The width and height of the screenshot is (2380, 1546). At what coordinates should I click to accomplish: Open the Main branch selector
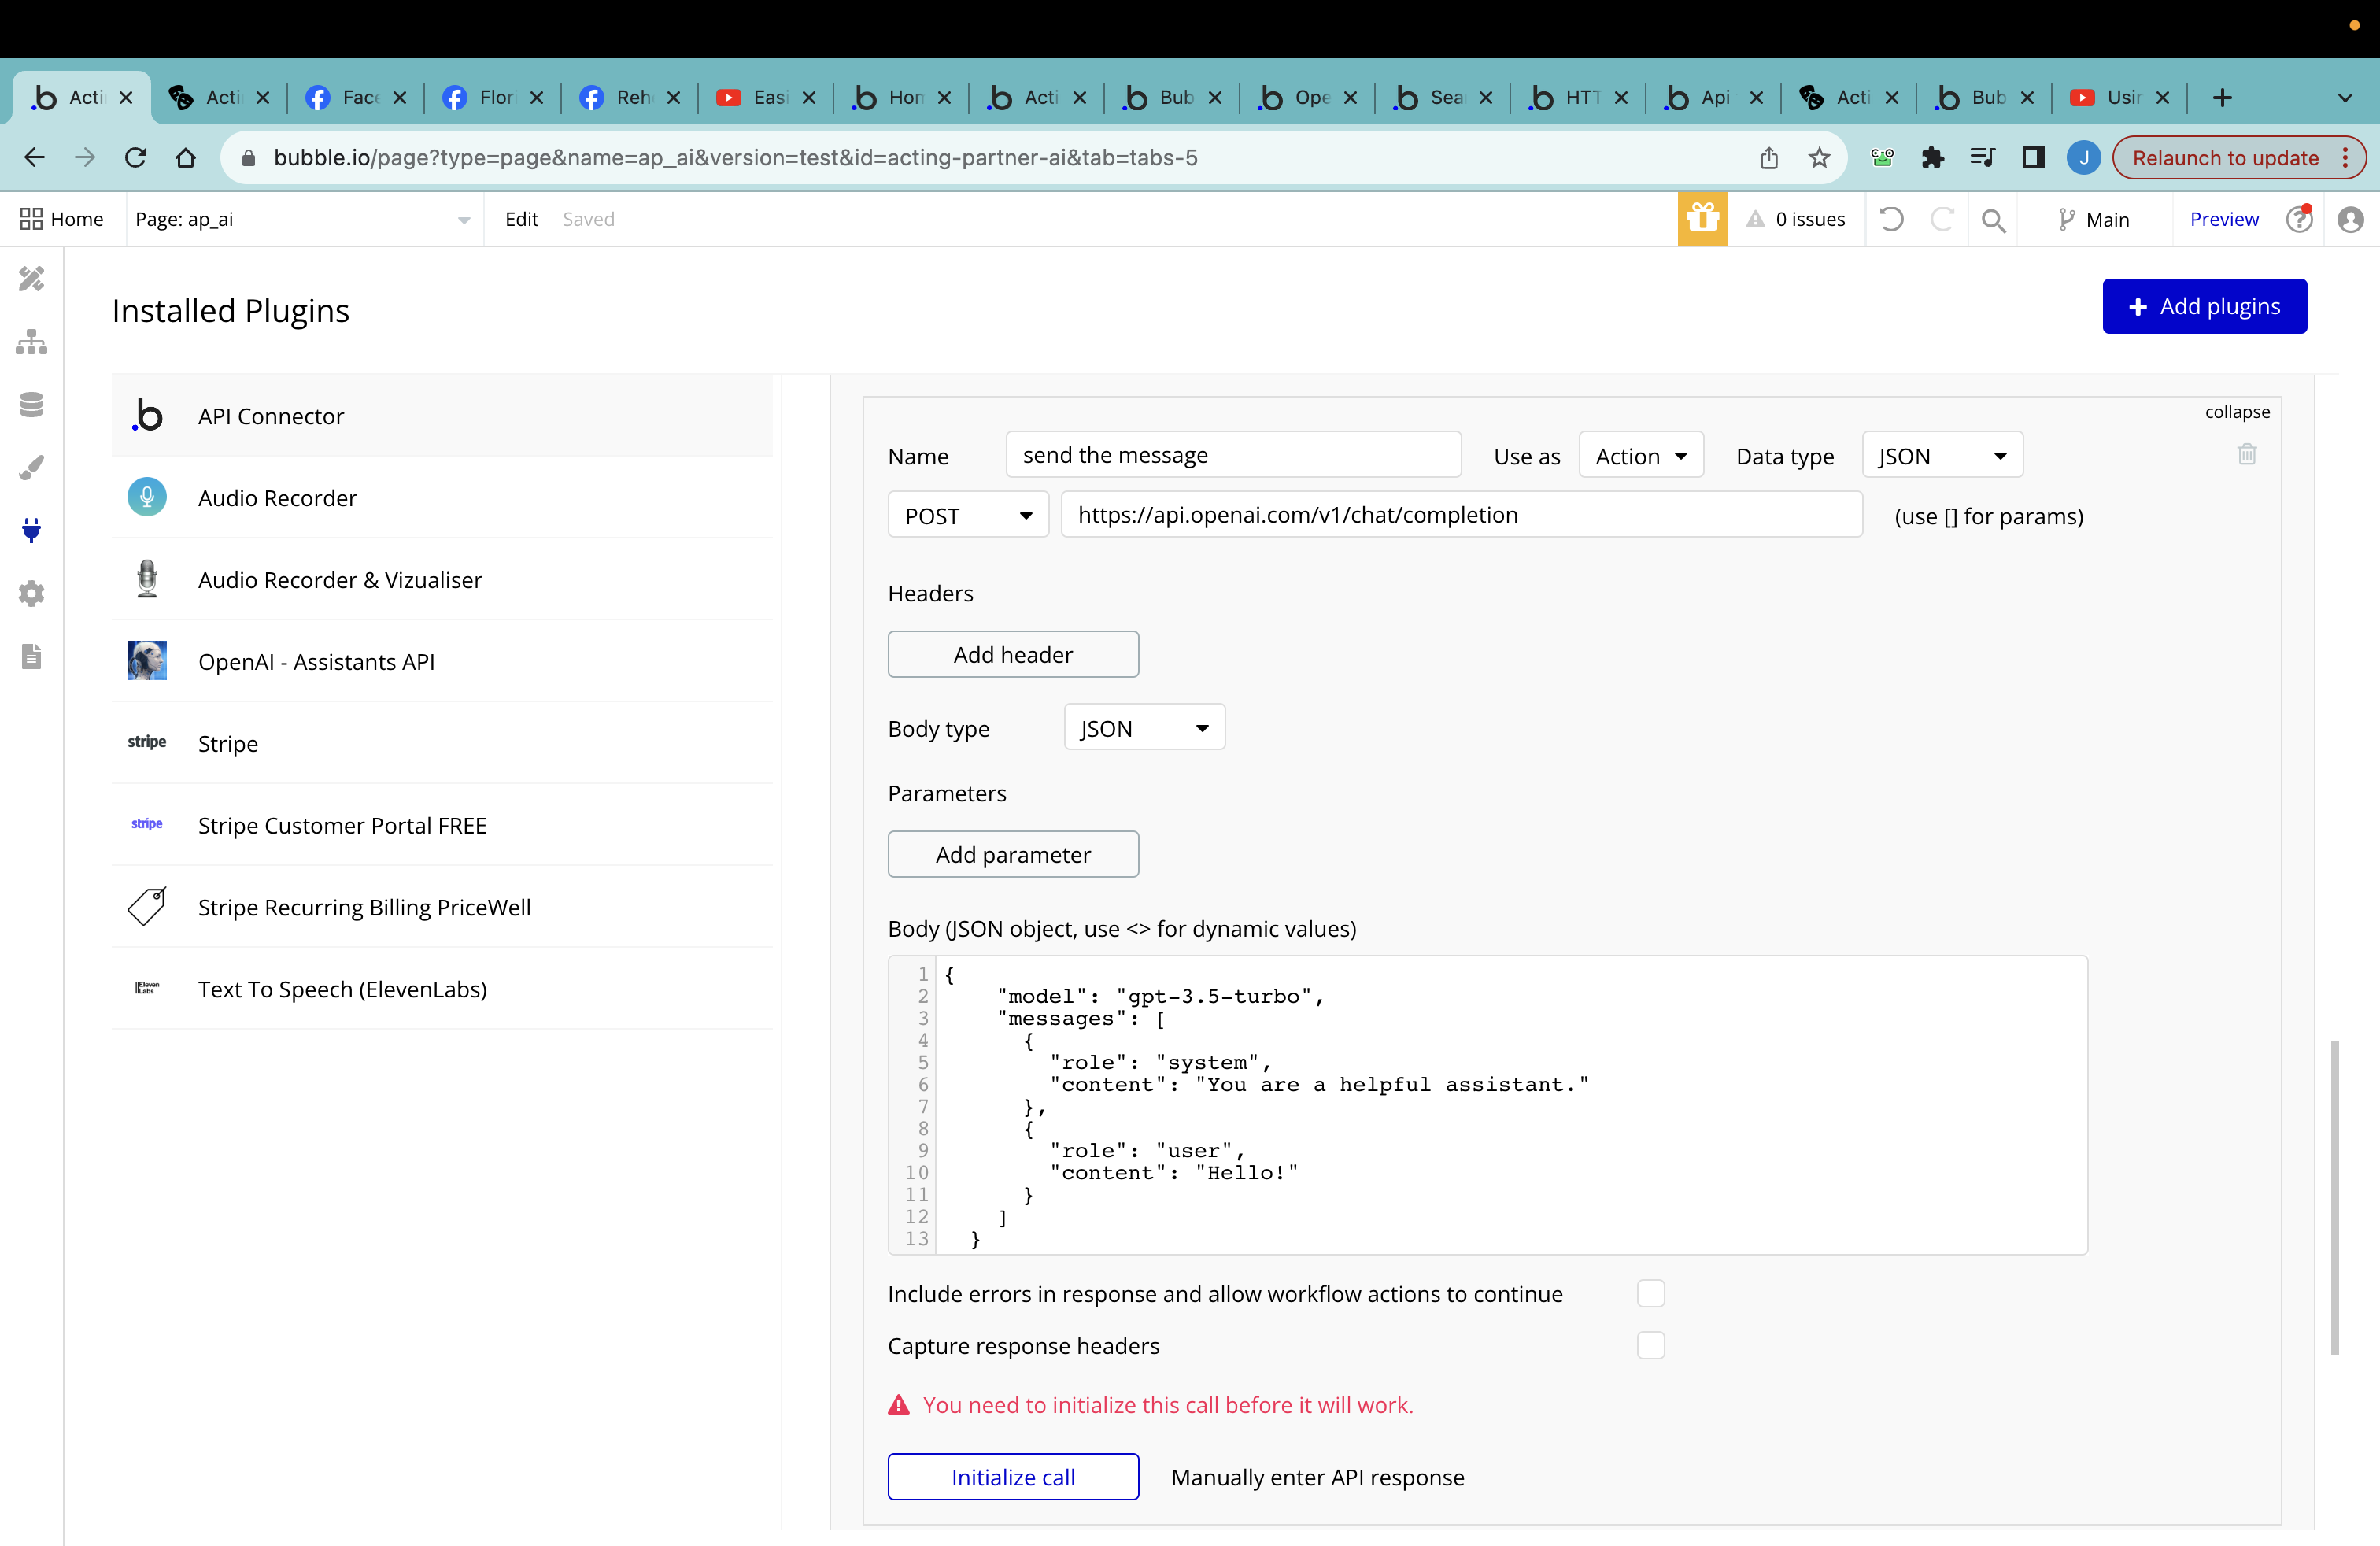tap(2094, 219)
